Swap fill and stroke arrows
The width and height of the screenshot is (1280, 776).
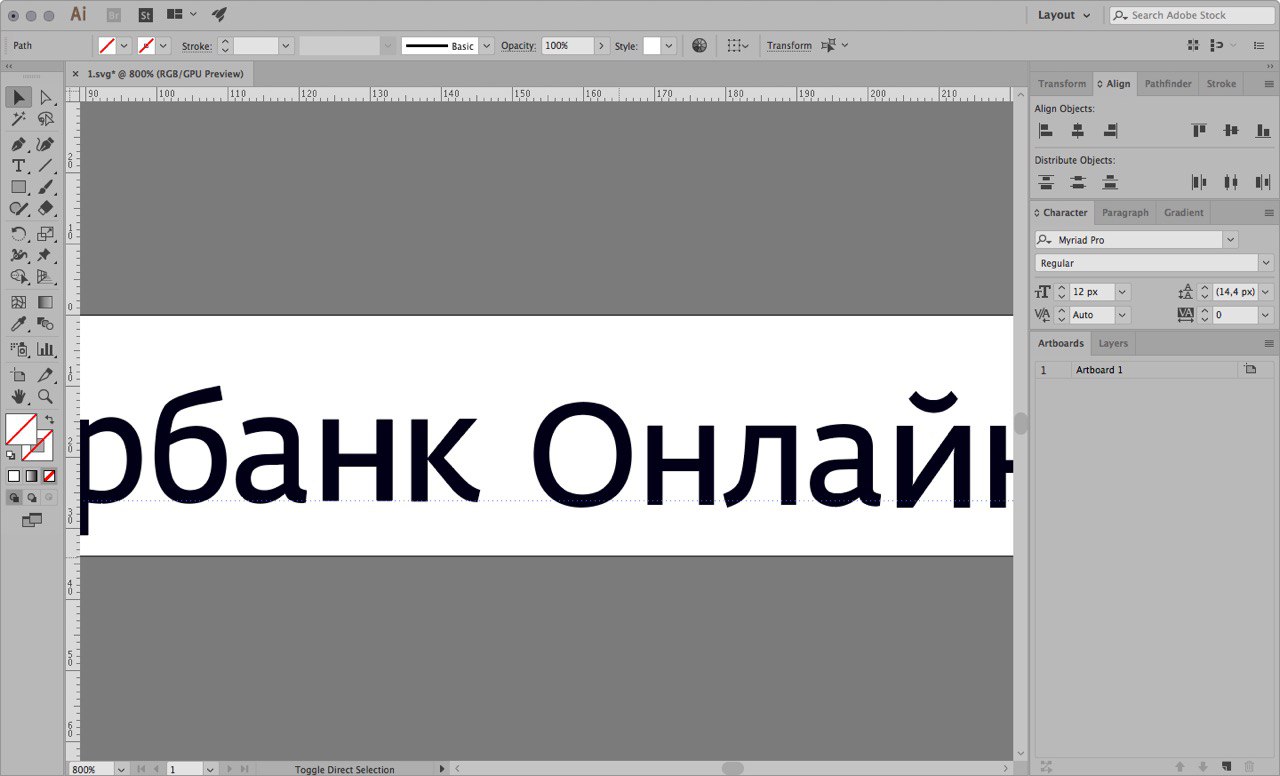click(50, 419)
